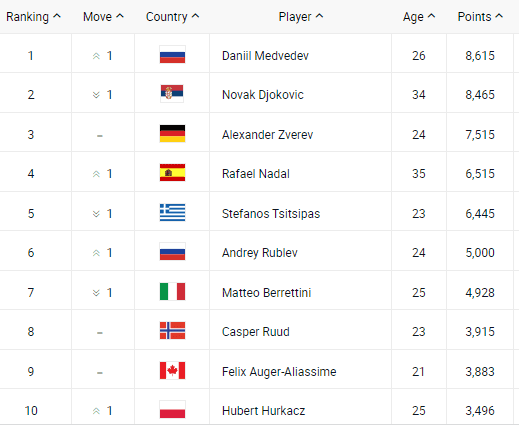Sort by Age column header
Viewport: 519px width, 425px height.
tap(419, 17)
